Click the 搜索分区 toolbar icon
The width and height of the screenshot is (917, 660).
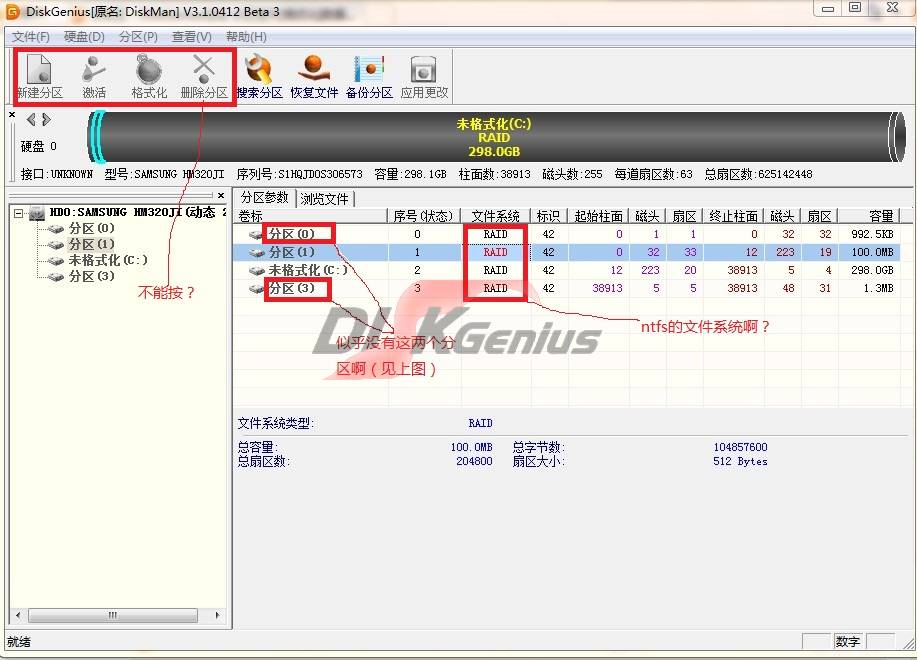(x=260, y=76)
